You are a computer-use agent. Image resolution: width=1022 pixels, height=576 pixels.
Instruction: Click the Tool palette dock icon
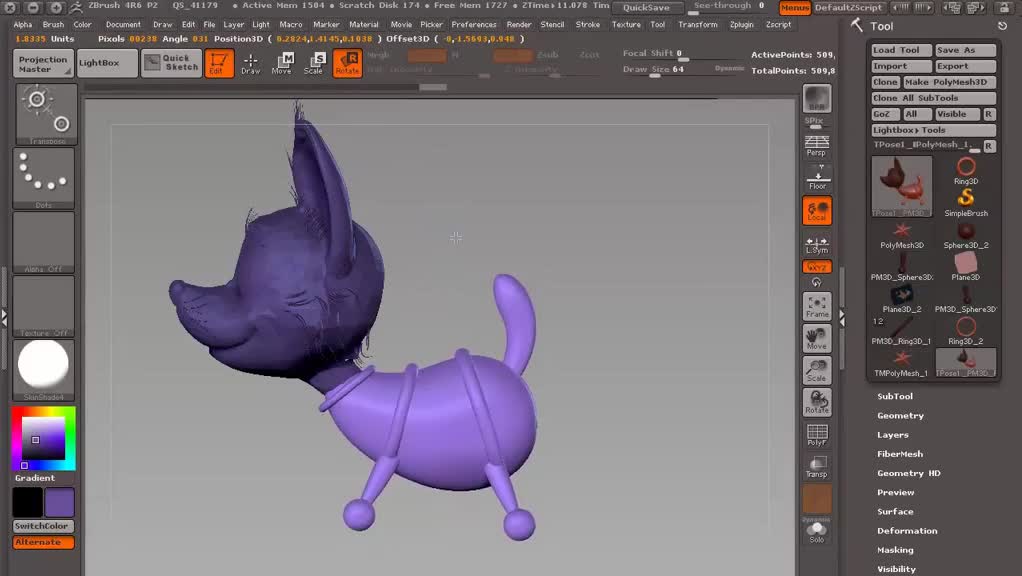pos(1002,26)
